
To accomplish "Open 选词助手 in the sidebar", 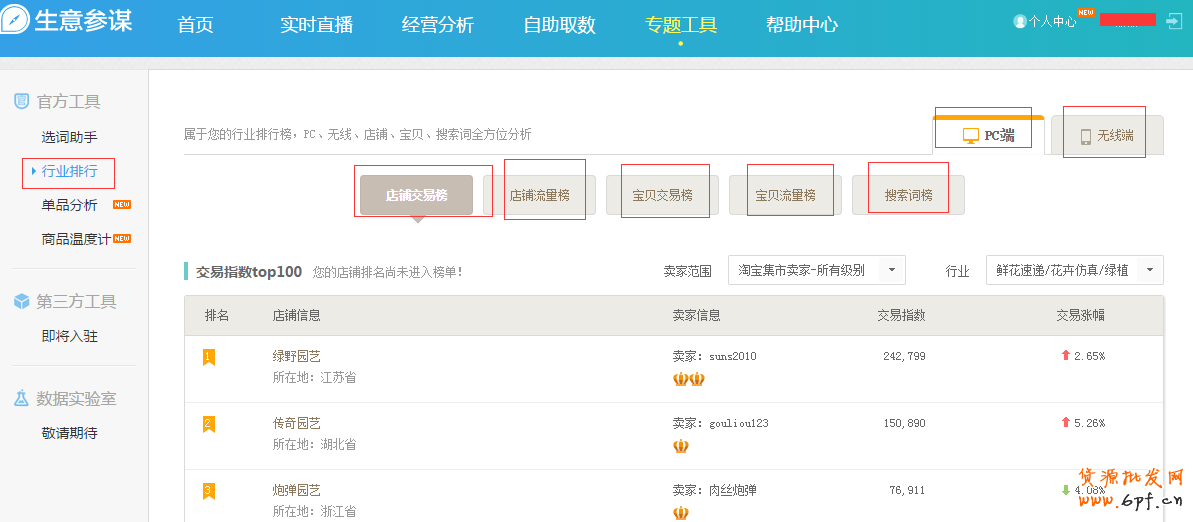I will (x=69, y=137).
